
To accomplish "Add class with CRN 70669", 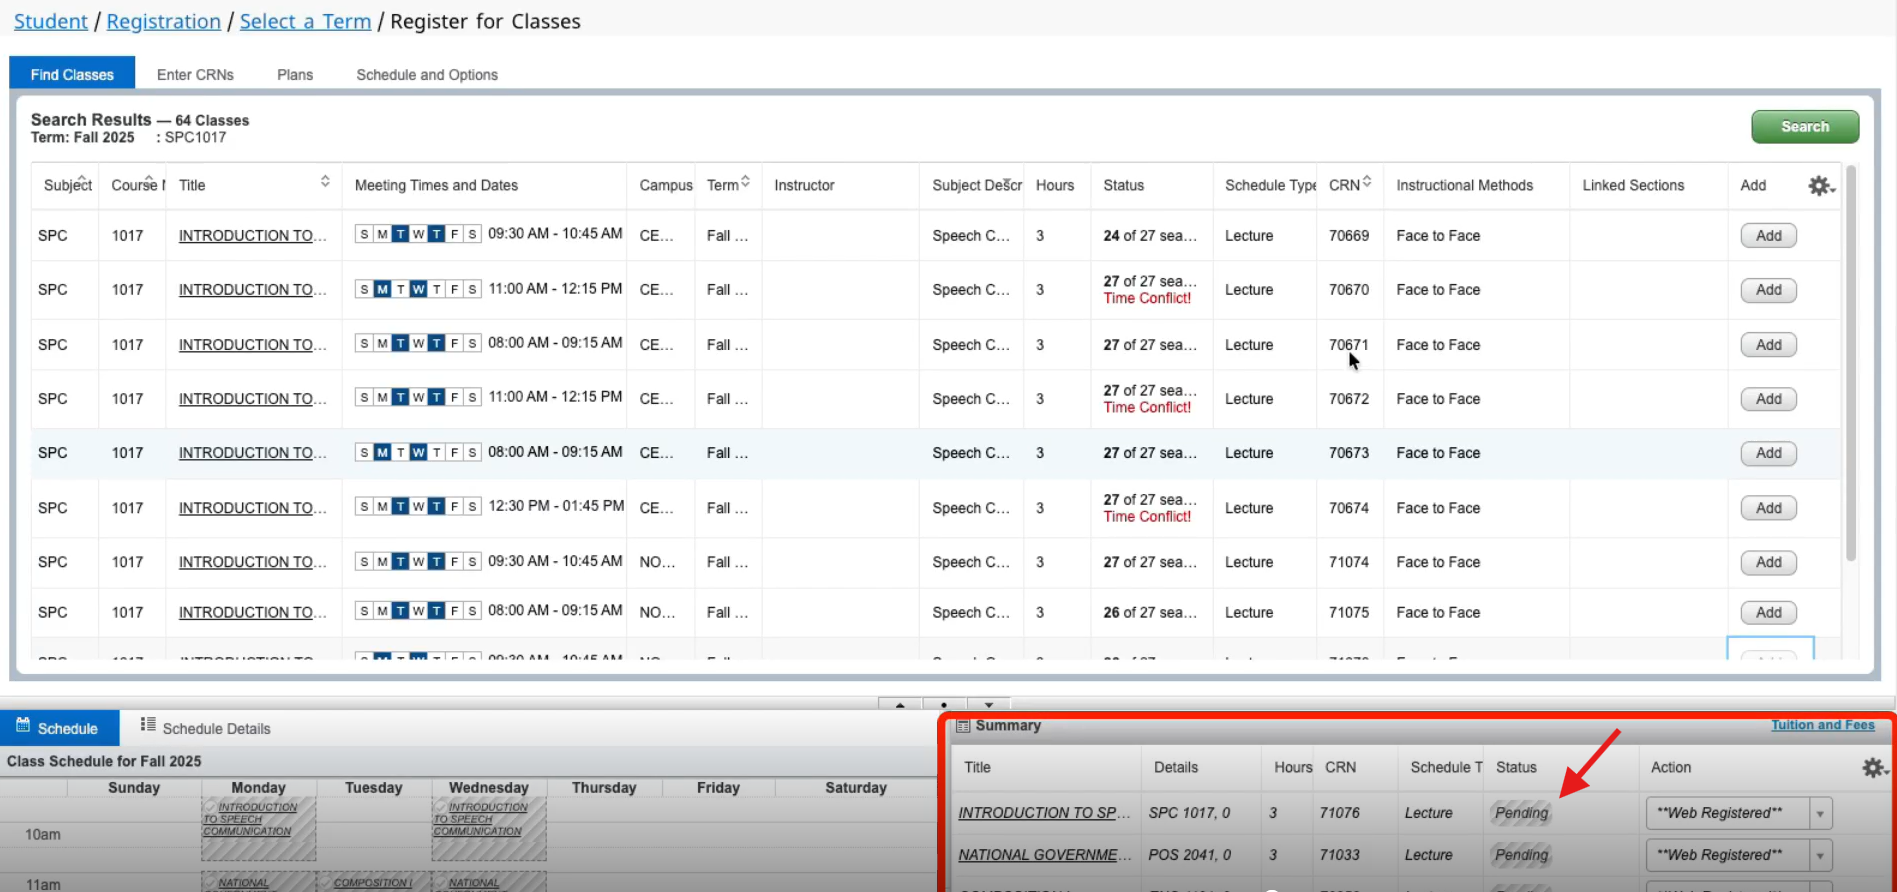I will (1768, 236).
